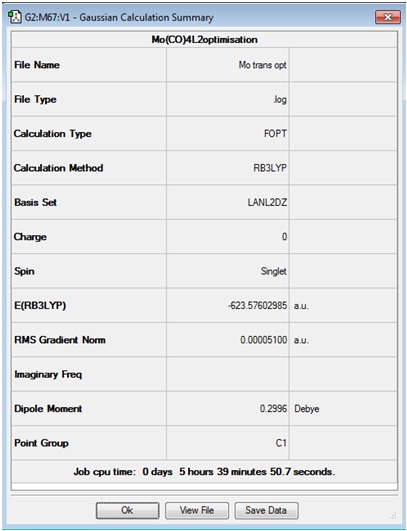Click the Point Group row label
Image resolution: width=407 pixels, height=531 pixels.
[x=41, y=443]
